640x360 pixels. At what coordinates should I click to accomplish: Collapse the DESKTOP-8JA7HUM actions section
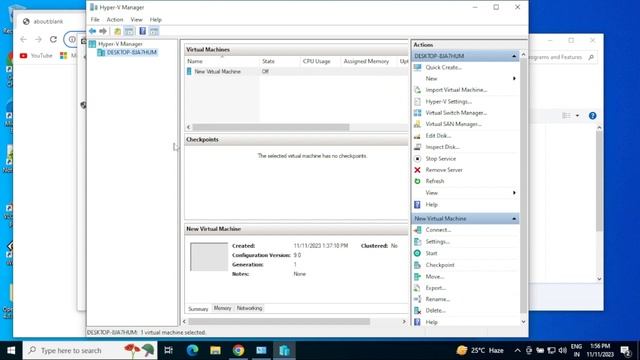pos(514,56)
